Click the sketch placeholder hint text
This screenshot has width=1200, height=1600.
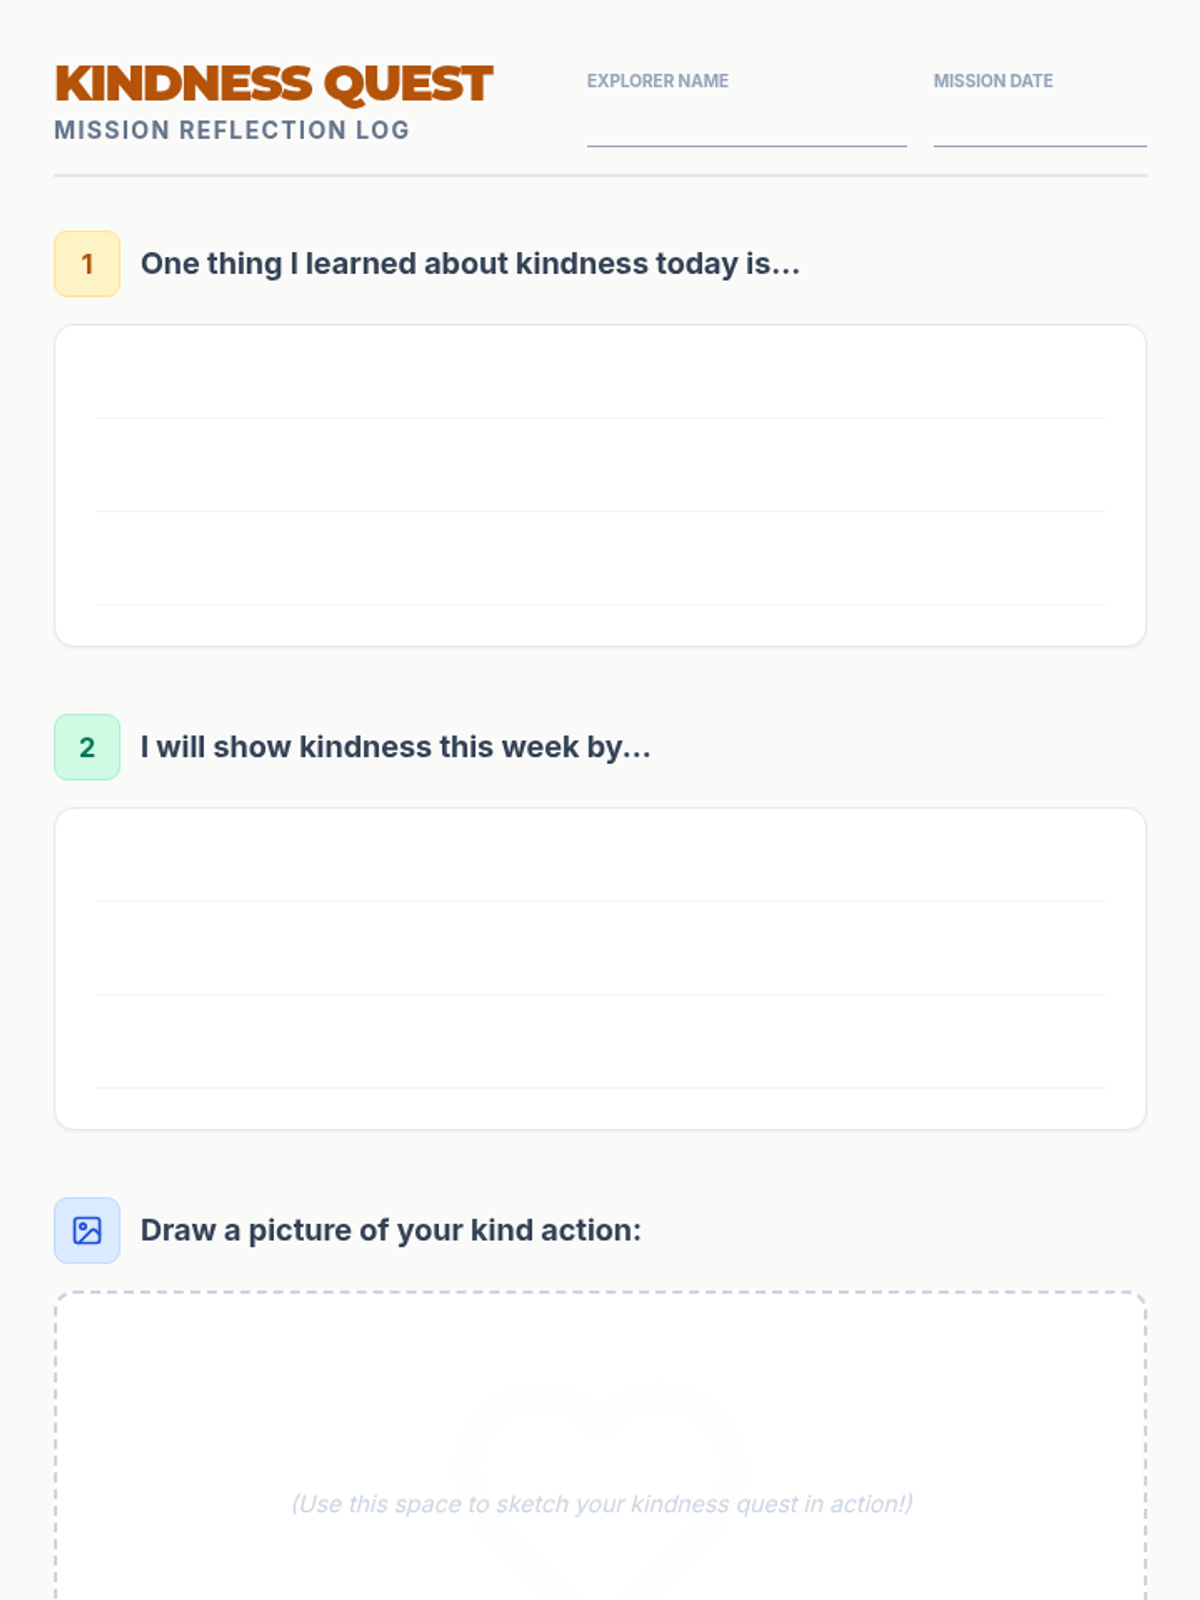pos(601,1504)
